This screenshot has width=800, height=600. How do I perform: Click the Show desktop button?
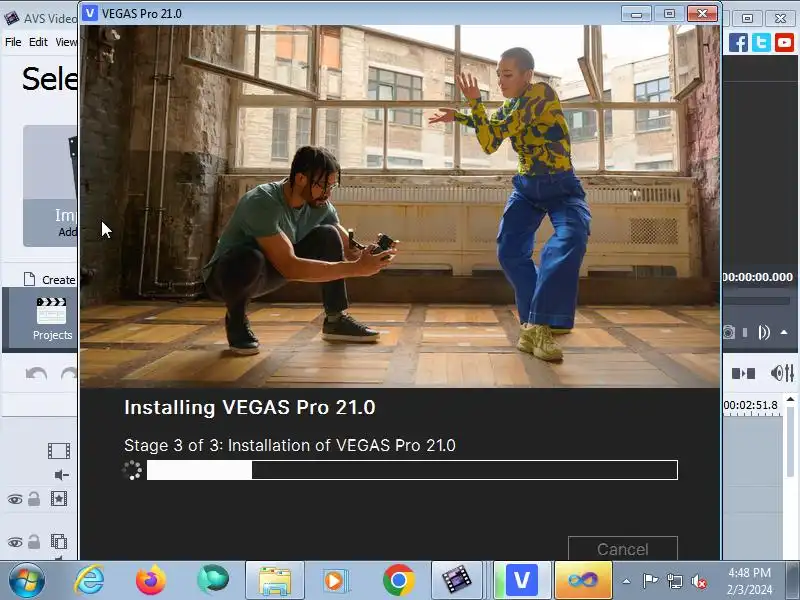tap(793, 581)
